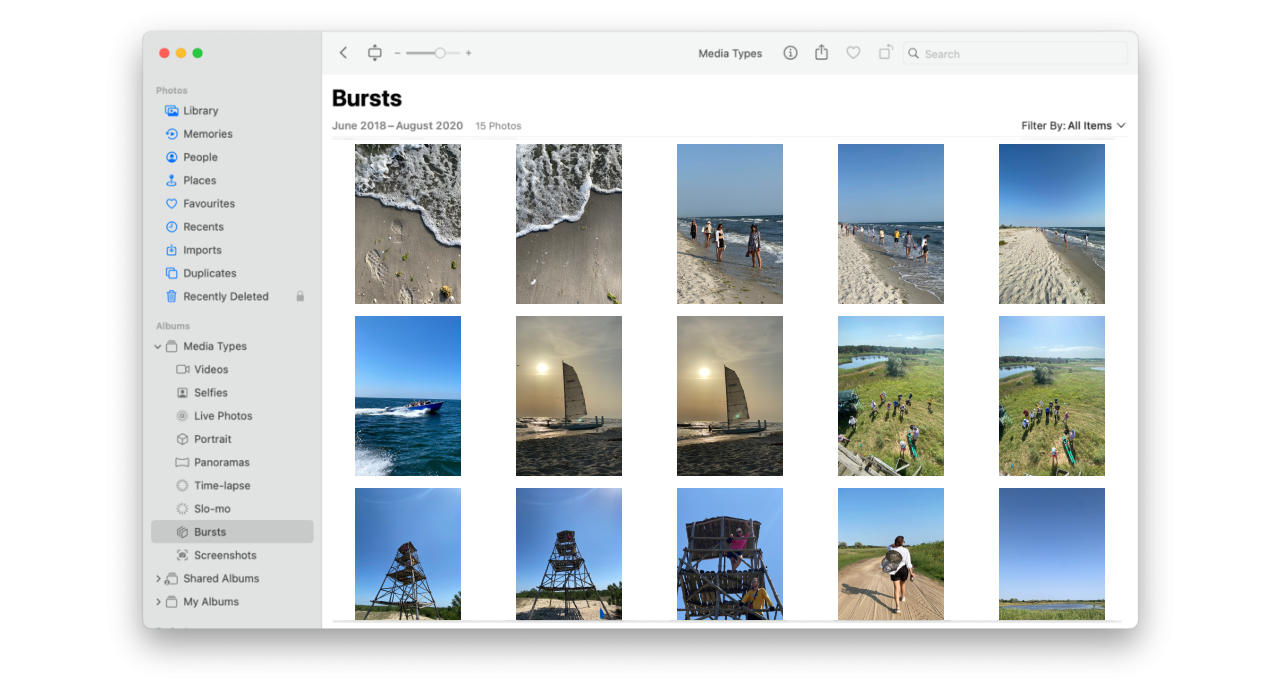
Task: Select the speedboat photo thumbnail
Action: click(x=408, y=396)
